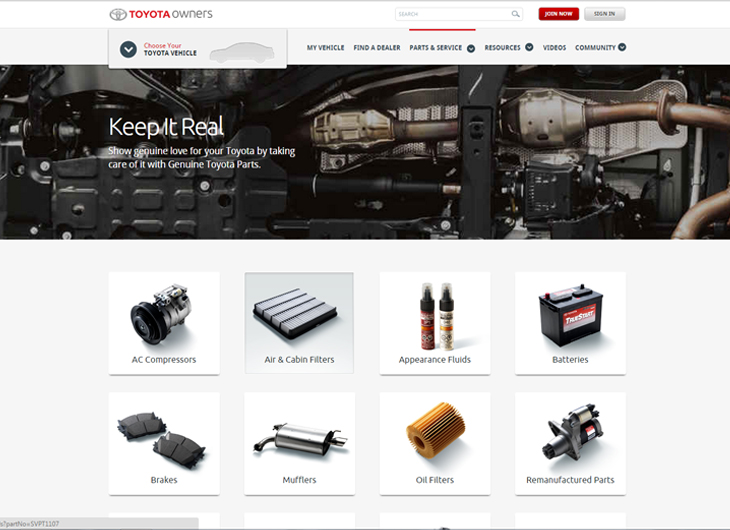The height and width of the screenshot is (530, 730).
Task: Click the Toyota Owners logo
Action: [161, 14]
